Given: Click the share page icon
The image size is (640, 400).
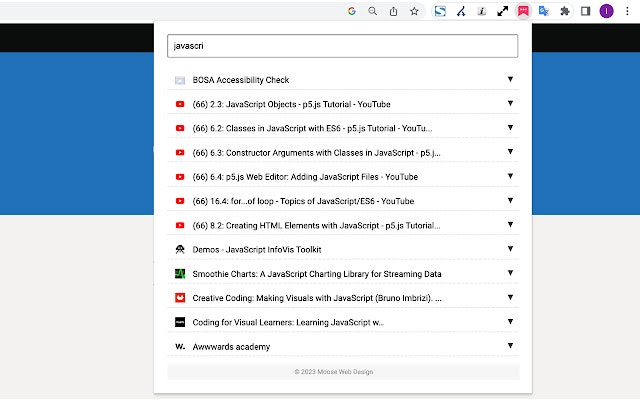Looking at the screenshot, I should tap(393, 11).
